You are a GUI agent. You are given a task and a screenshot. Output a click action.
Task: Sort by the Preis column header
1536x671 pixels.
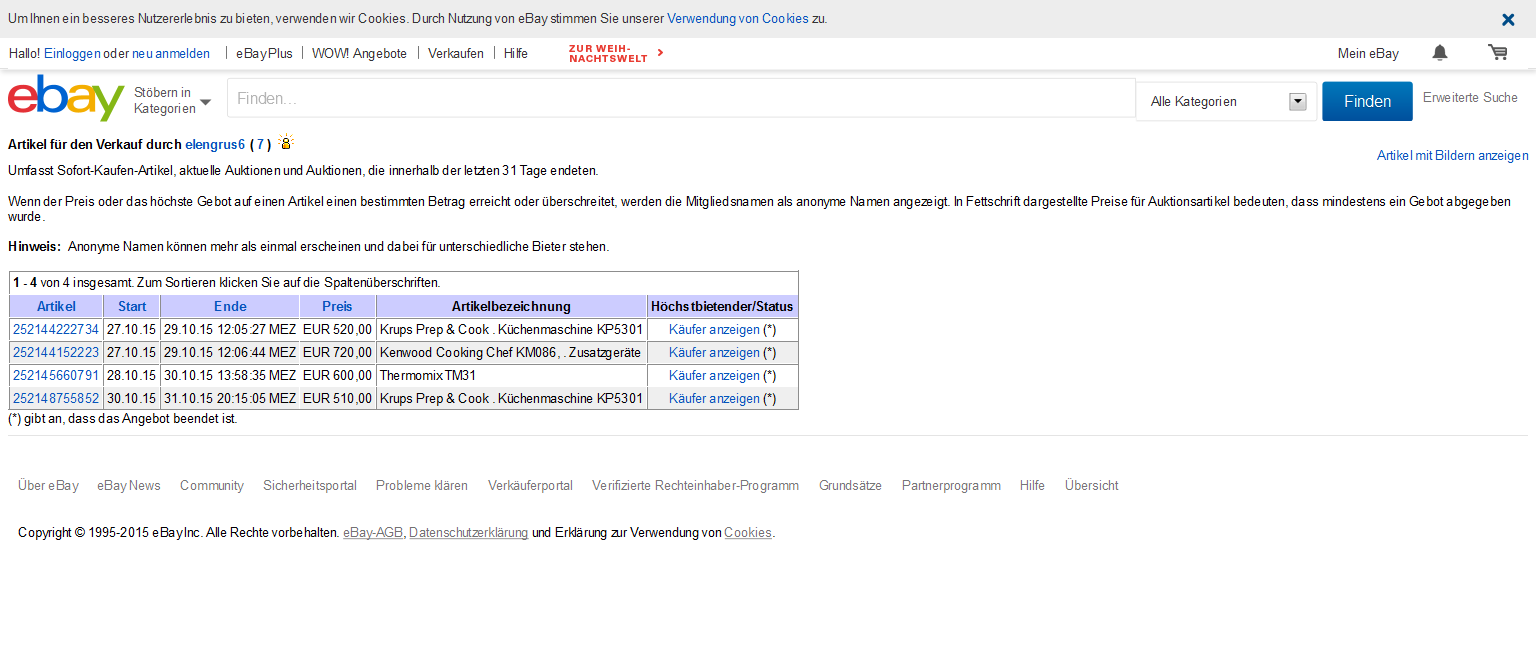pyautogui.click(x=338, y=307)
